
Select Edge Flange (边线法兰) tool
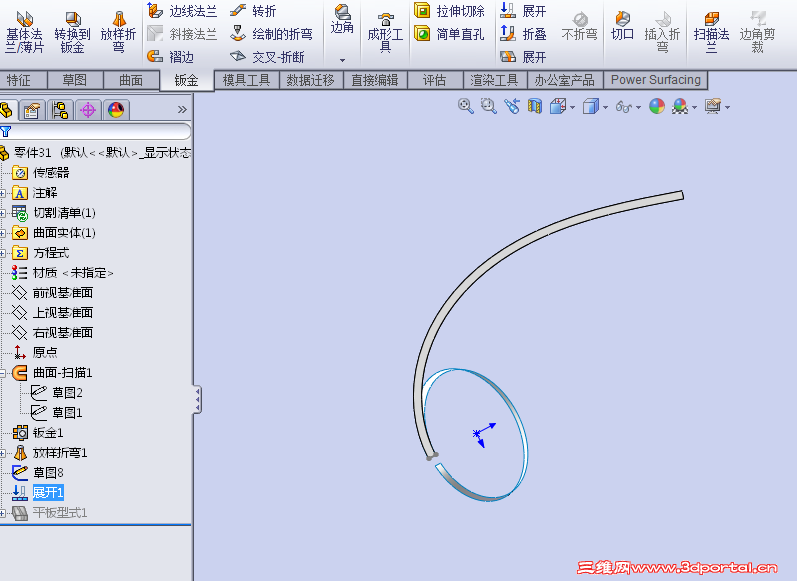pyautogui.click(x=181, y=11)
